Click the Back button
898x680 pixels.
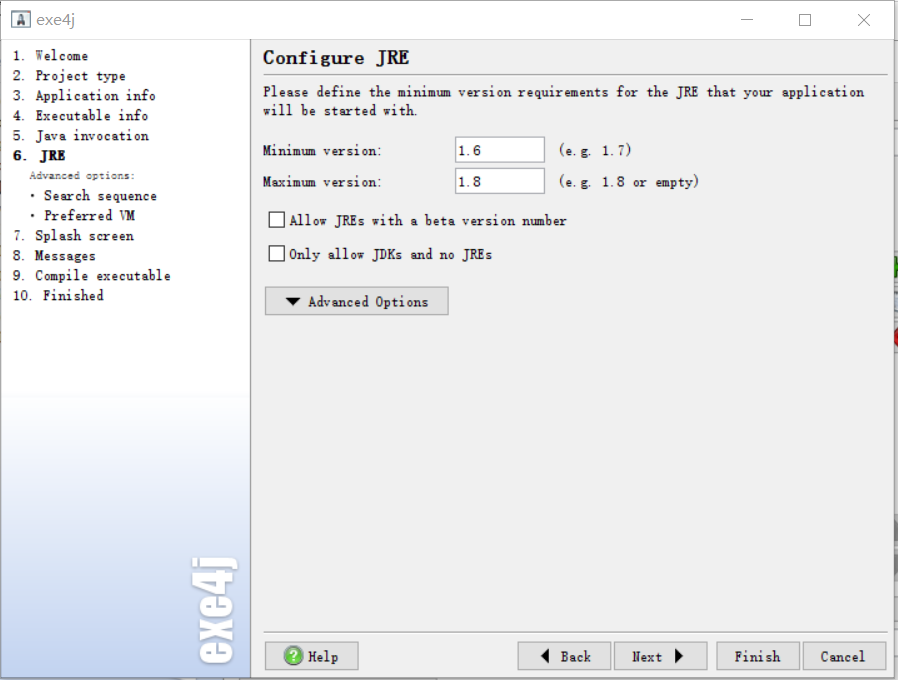[x=564, y=656]
